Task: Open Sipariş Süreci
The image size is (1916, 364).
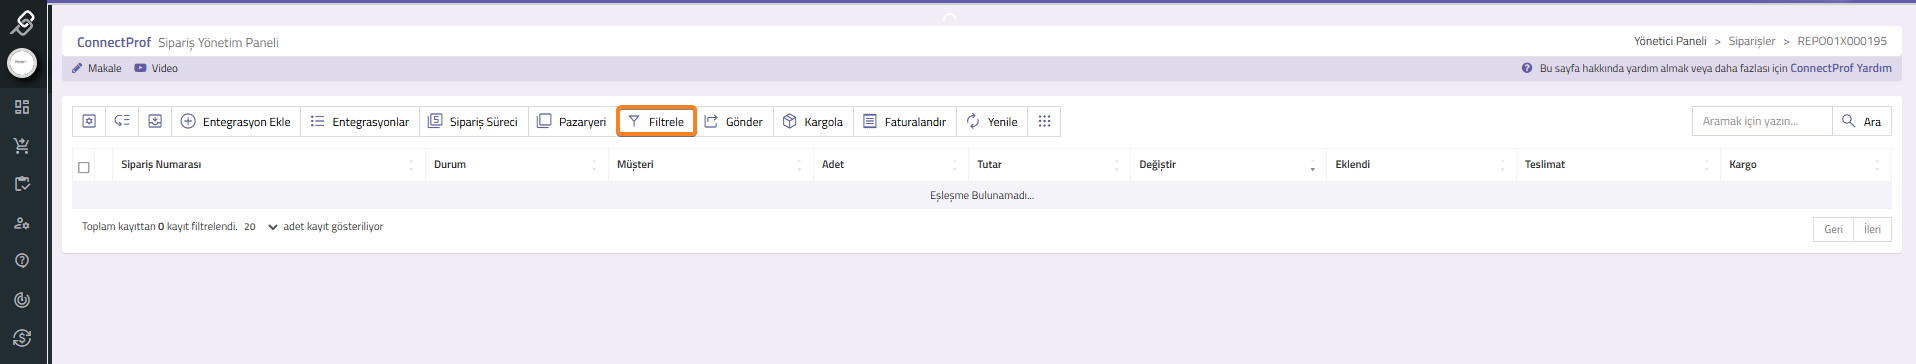Action: (473, 121)
